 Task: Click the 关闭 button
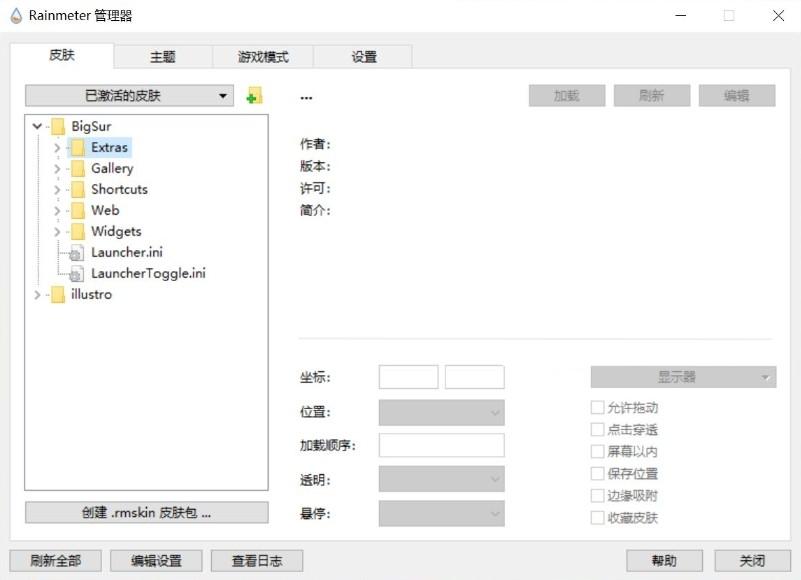(x=752, y=561)
